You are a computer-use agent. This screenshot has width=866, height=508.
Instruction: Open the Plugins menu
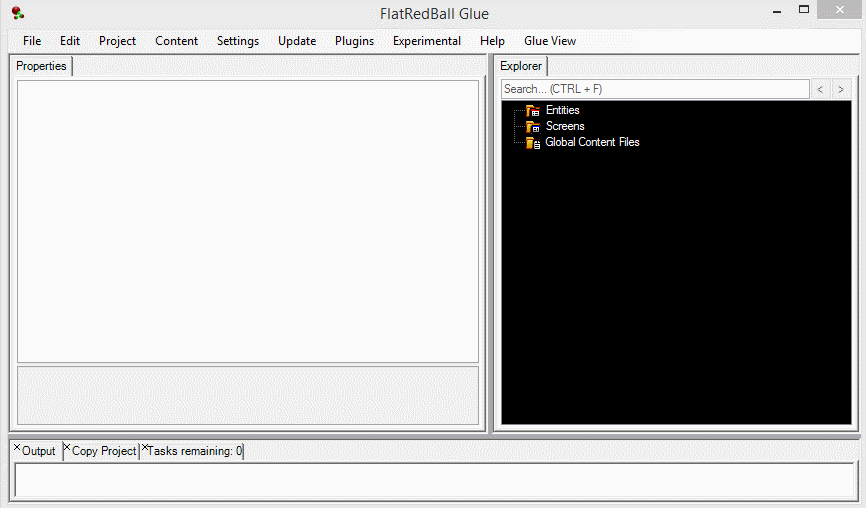pyautogui.click(x=354, y=41)
